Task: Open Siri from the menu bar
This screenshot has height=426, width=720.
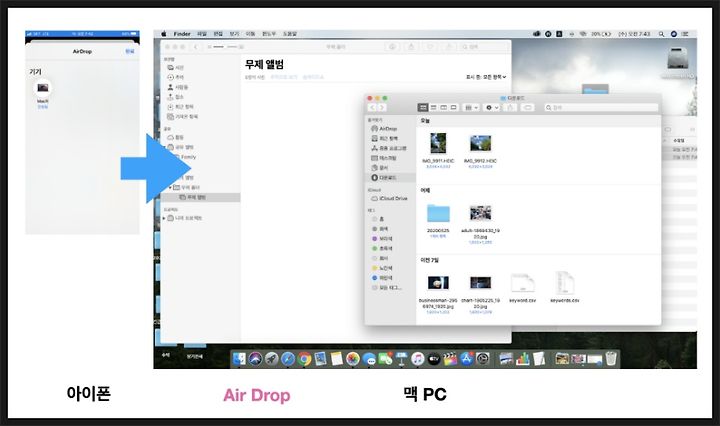Action: 674,34
